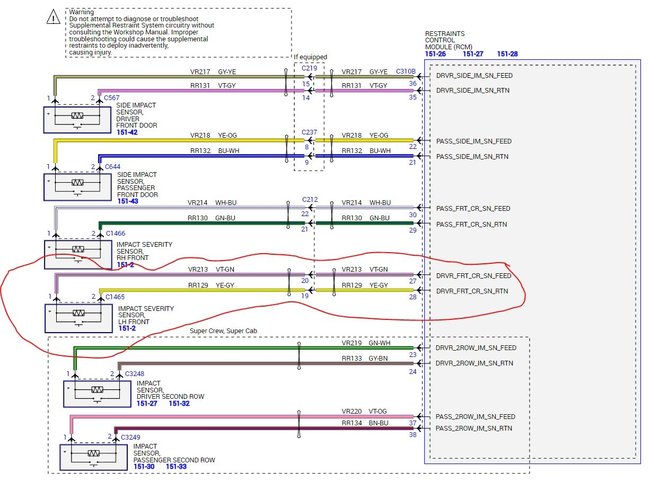Select the C3249 passenger second row sensor symbol
Viewport: 650px width, 482px height.
94,457
